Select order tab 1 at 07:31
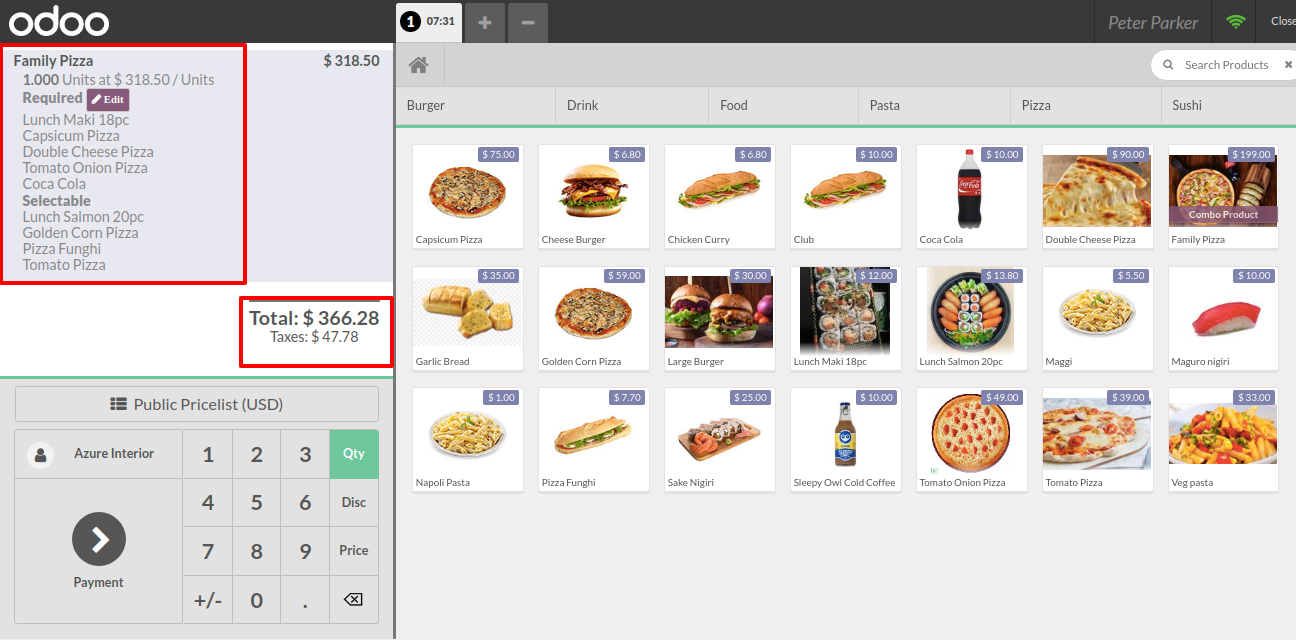The width and height of the screenshot is (1296, 640). 430,22
